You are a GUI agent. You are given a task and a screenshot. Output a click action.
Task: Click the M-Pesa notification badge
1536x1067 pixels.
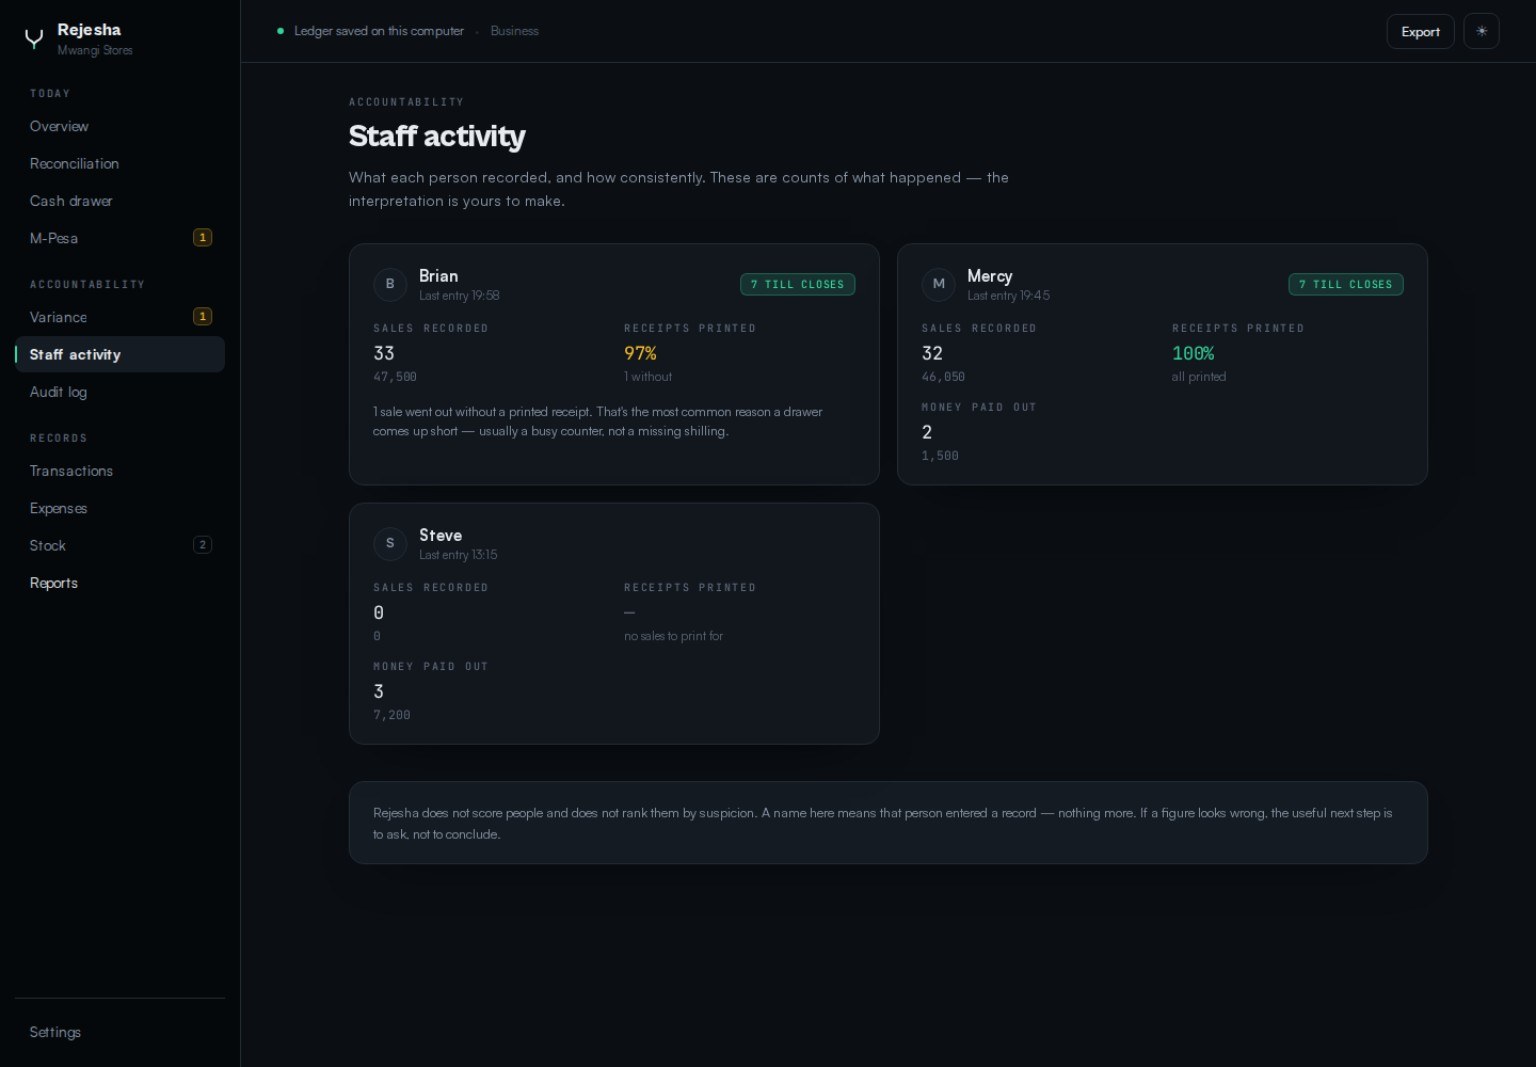click(202, 238)
